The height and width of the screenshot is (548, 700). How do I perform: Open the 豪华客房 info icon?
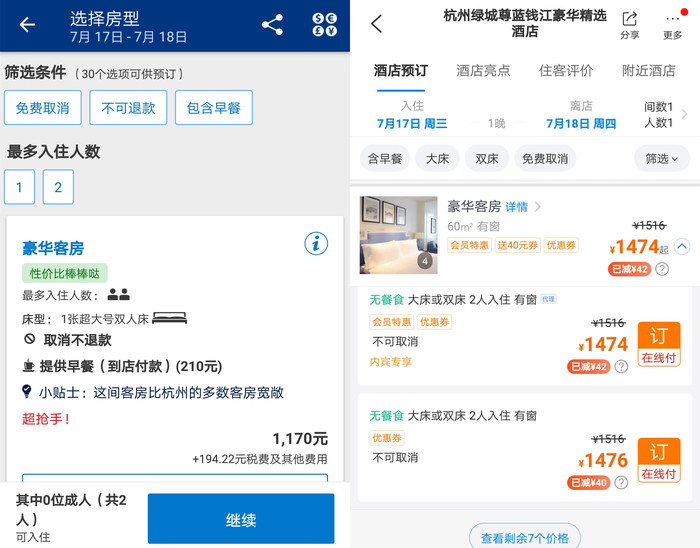pyautogui.click(x=316, y=243)
